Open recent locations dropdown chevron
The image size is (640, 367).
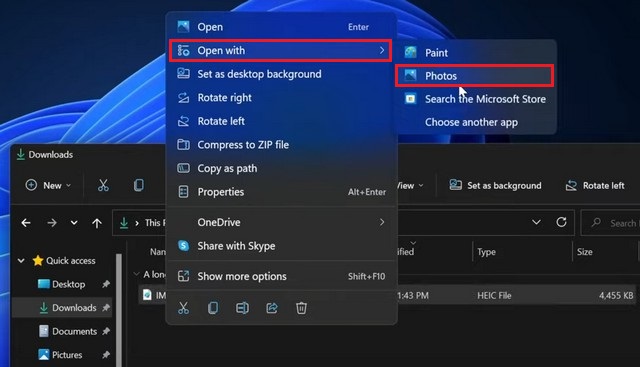click(74, 223)
